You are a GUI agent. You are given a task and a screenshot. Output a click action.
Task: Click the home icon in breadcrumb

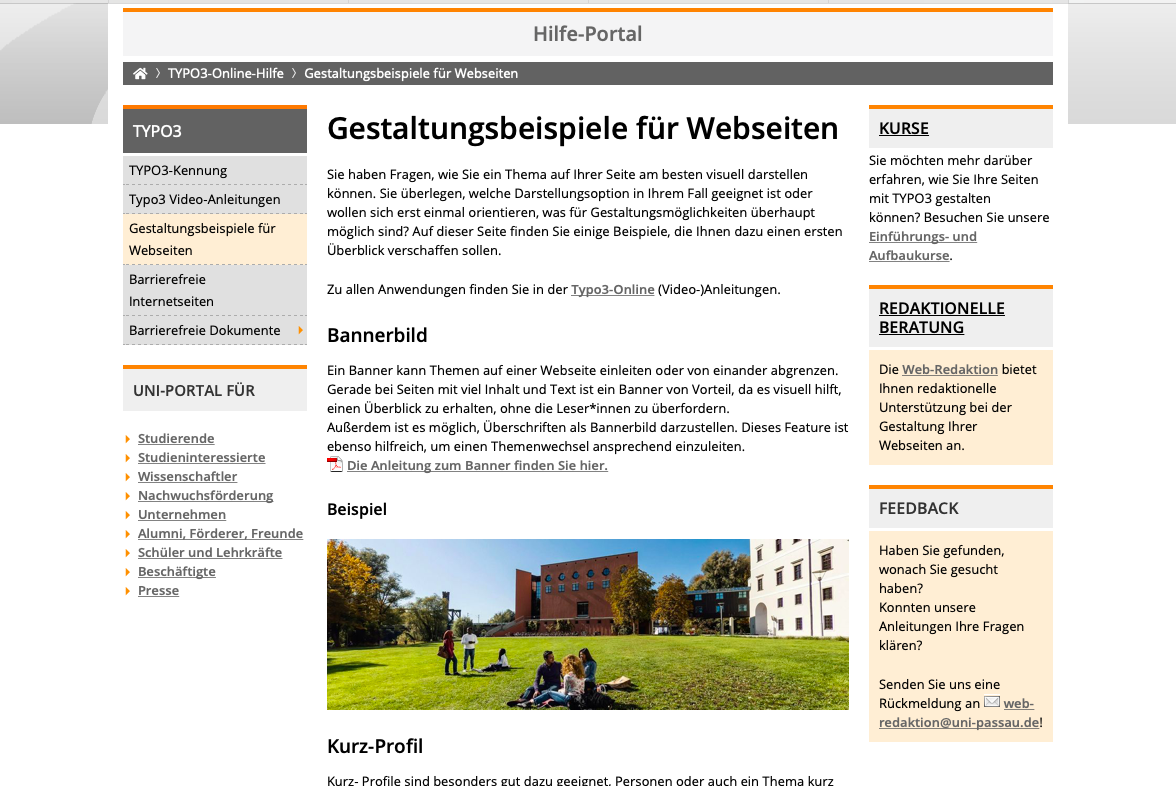(x=140, y=74)
